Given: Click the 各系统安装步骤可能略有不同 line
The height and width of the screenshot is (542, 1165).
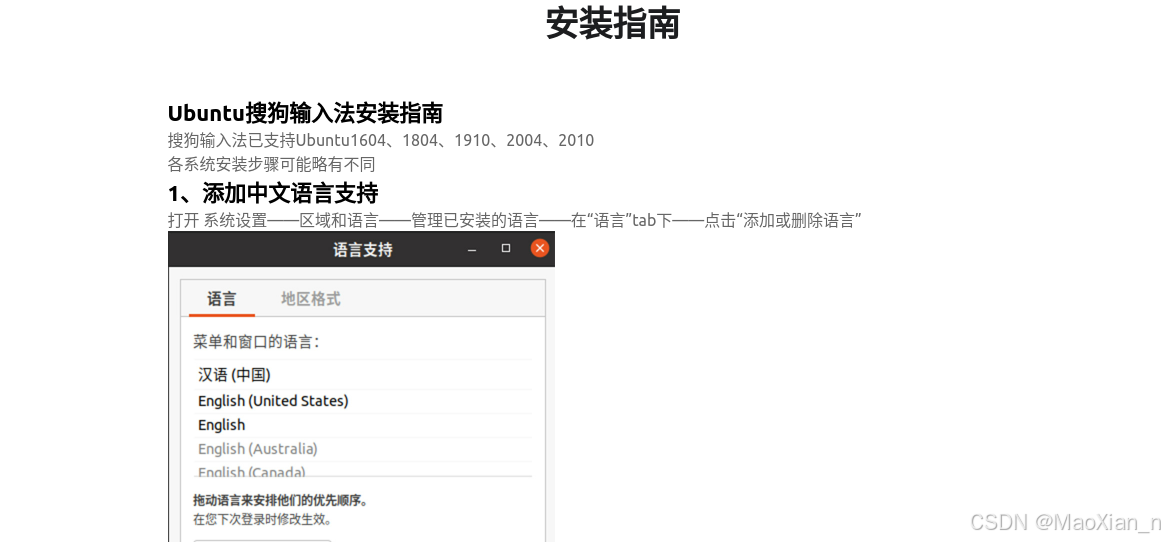Looking at the screenshot, I should pyautogui.click(x=272, y=164).
